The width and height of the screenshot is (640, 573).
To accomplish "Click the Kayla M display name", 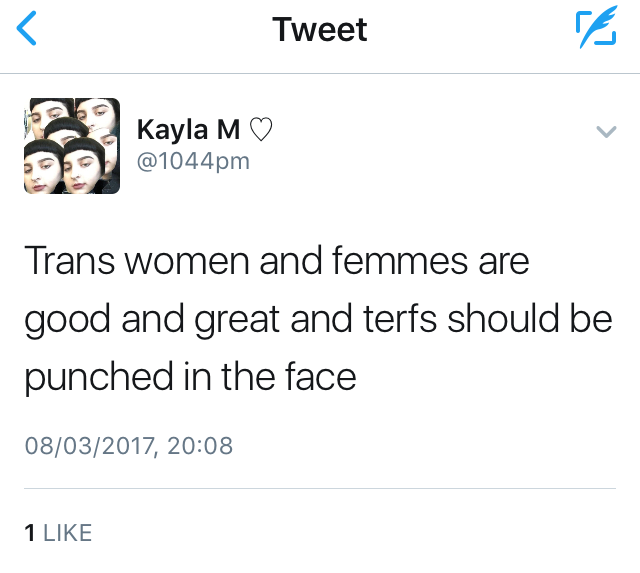I will 187,130.
